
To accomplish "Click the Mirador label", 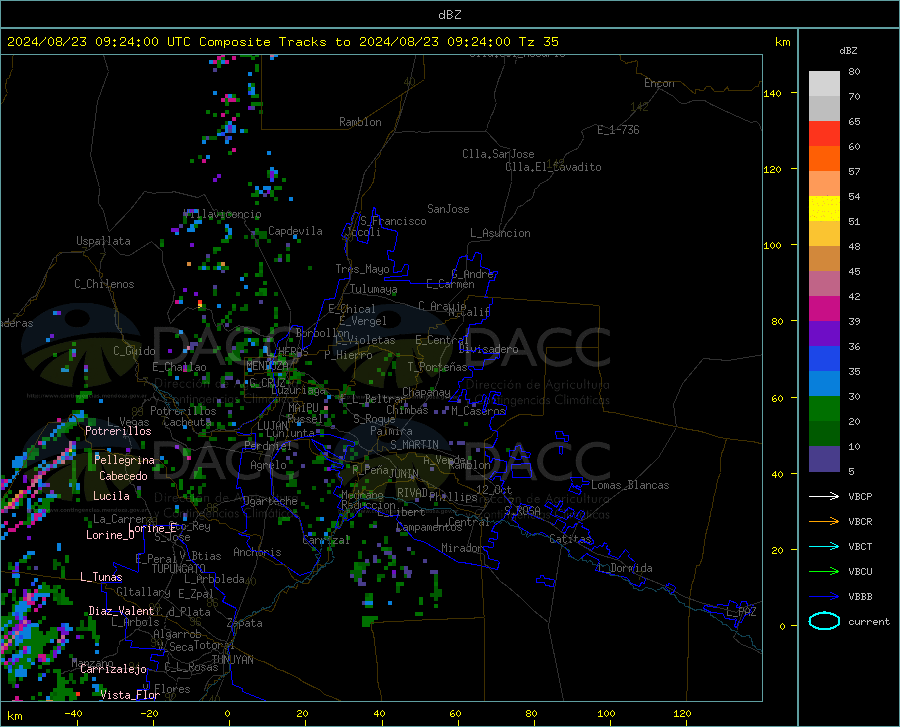I will [462, 548].
